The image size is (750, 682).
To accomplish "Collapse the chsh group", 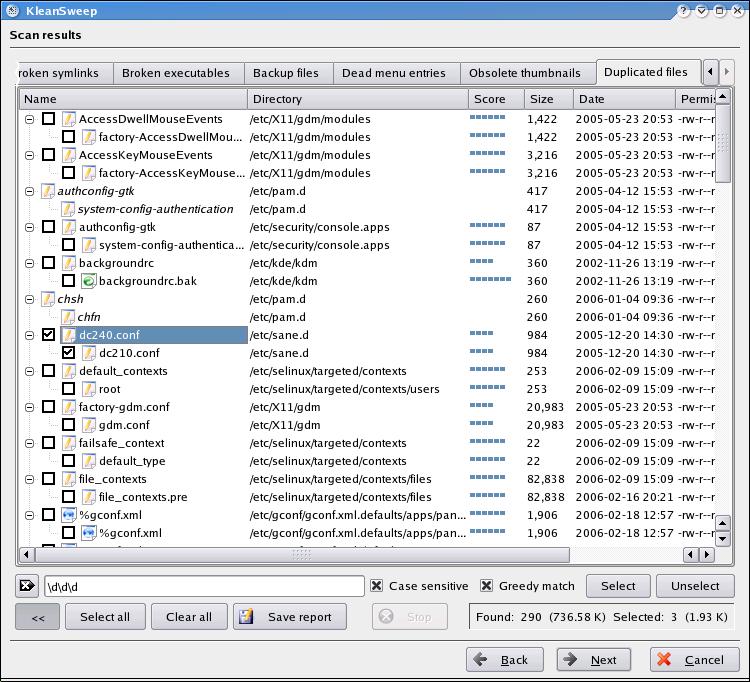I will pyautogui.click(x=30, y=299).
